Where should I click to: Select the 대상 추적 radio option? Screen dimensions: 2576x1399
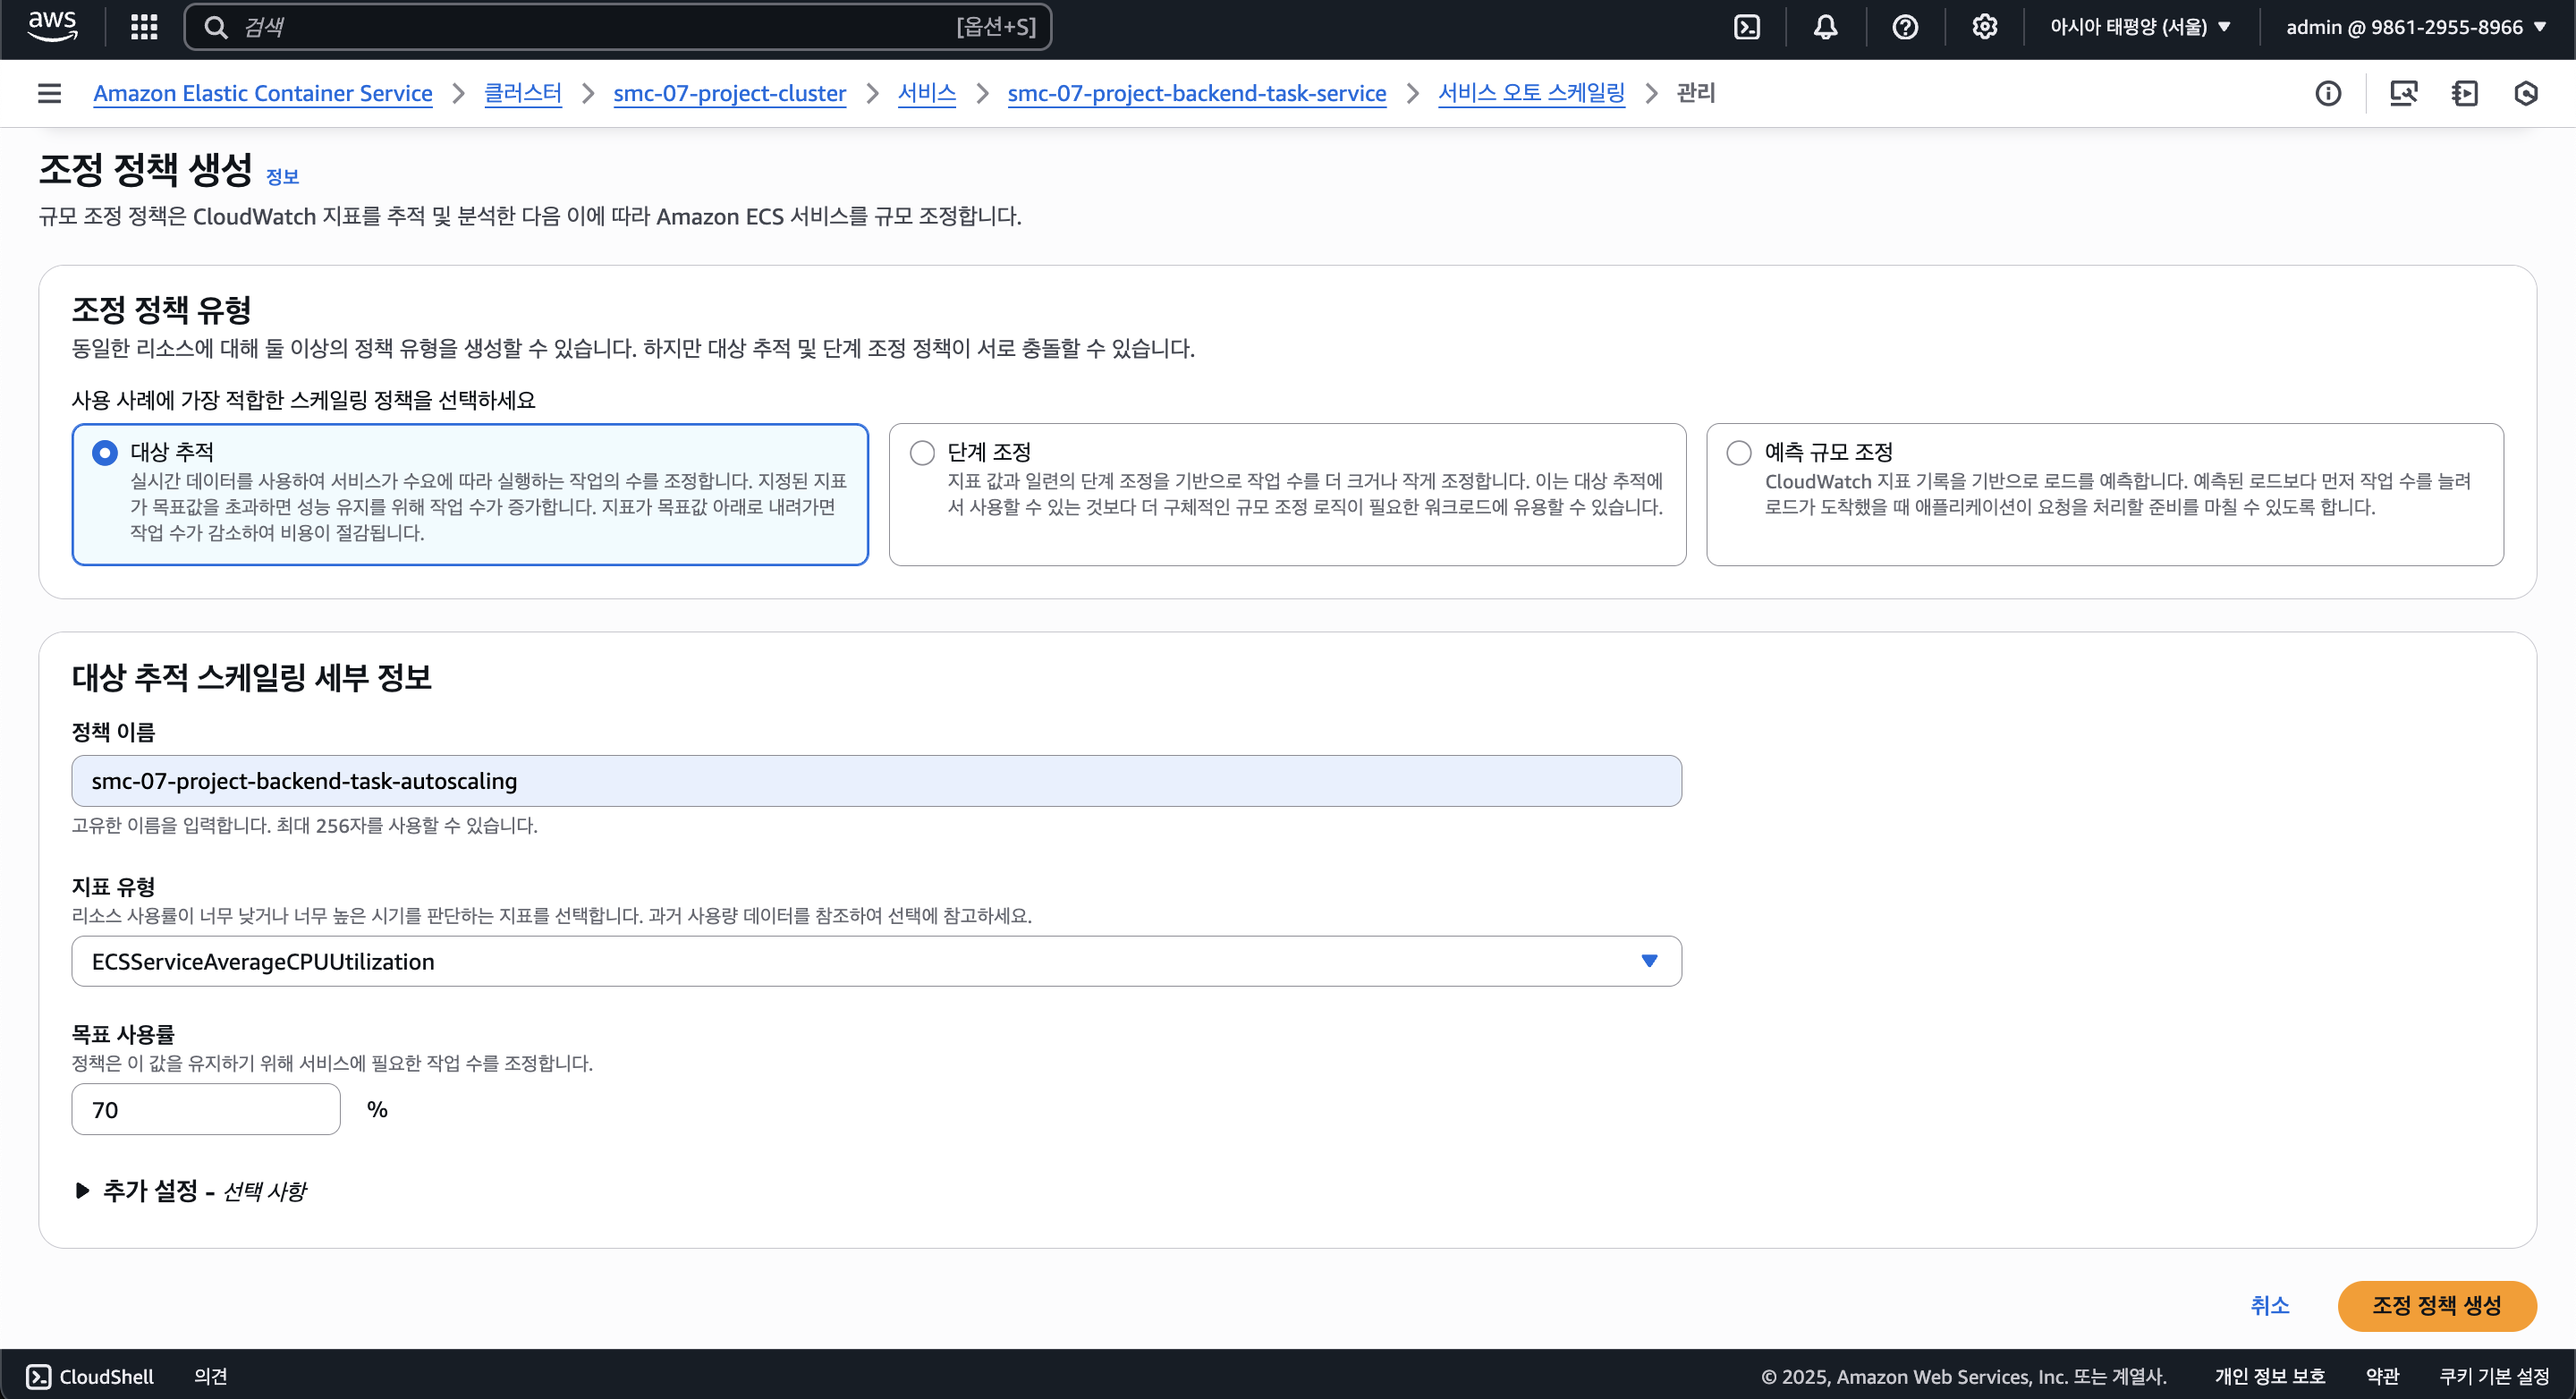[x=105, y=453]
